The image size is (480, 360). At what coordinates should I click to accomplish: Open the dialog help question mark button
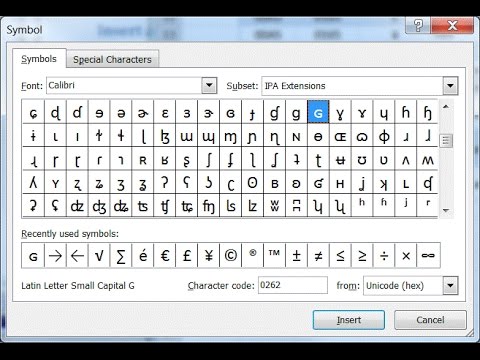coord(418,25)
